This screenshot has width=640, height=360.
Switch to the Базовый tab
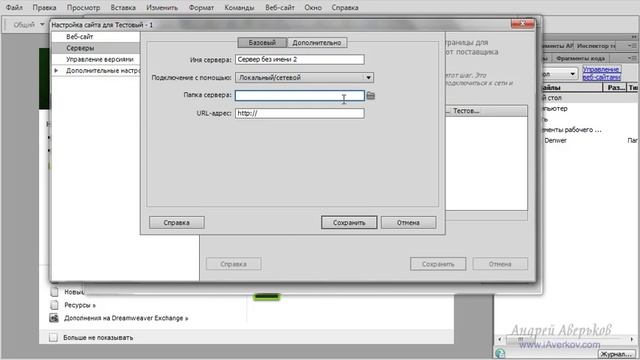[262, 42]
